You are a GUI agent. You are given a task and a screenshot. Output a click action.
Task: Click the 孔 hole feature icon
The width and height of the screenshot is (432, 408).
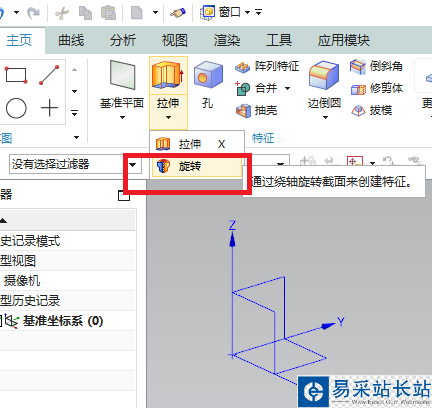pyautogui.click(x=208, y=75)
